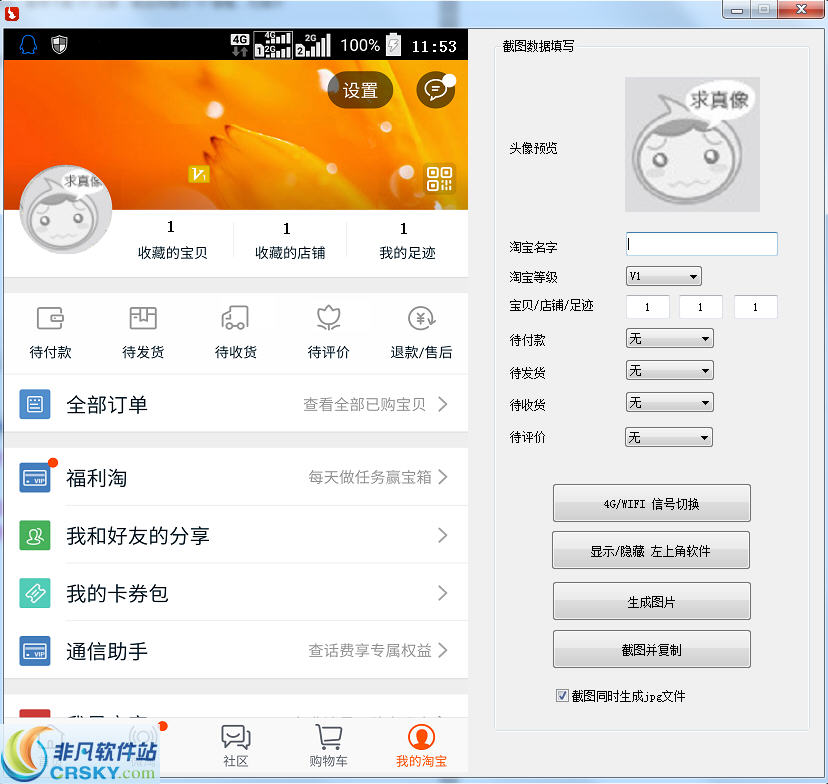Open 待评价 flower icon
Image resolution: width=828 pixels, height=784 pixels.
pos(328,318)
